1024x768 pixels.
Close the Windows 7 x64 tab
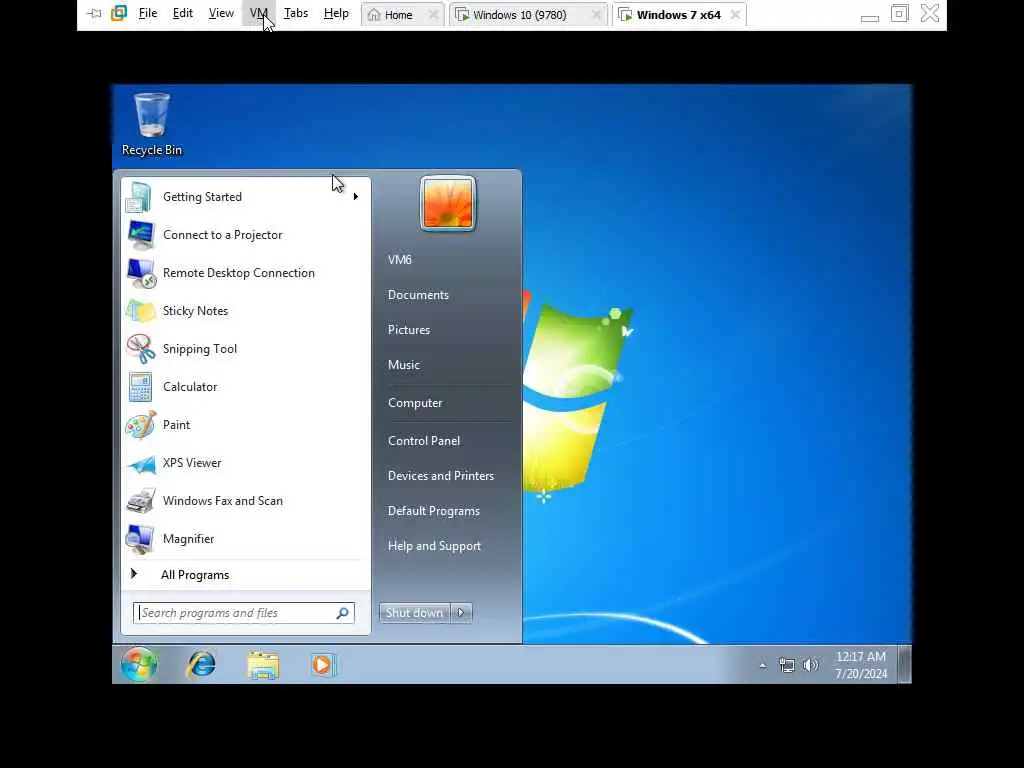pos(735,14)
